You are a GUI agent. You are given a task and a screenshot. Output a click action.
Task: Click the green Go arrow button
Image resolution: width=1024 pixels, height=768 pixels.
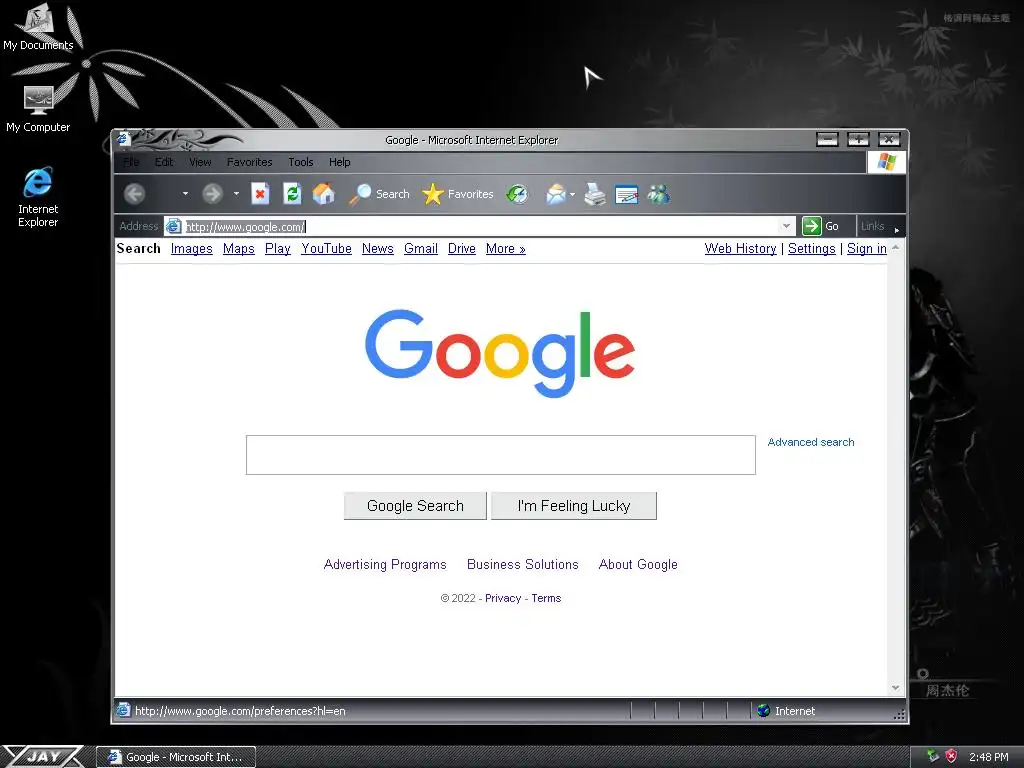pos(811,226)
